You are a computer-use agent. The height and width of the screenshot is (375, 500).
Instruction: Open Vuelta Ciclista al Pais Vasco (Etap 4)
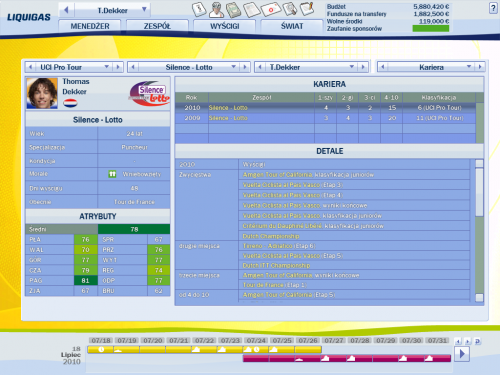[293, 195]
